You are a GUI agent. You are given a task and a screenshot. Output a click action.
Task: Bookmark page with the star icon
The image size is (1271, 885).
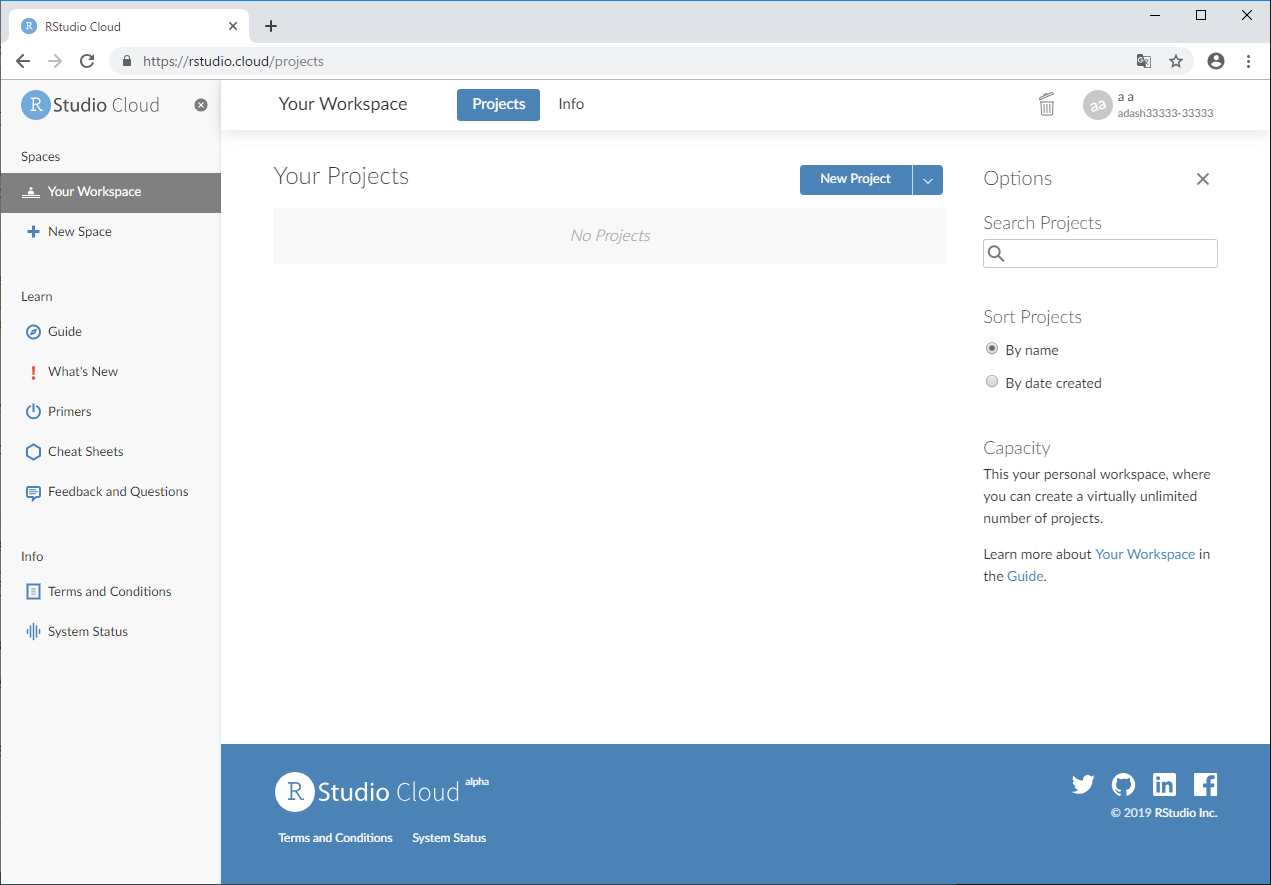[1176, 61]
